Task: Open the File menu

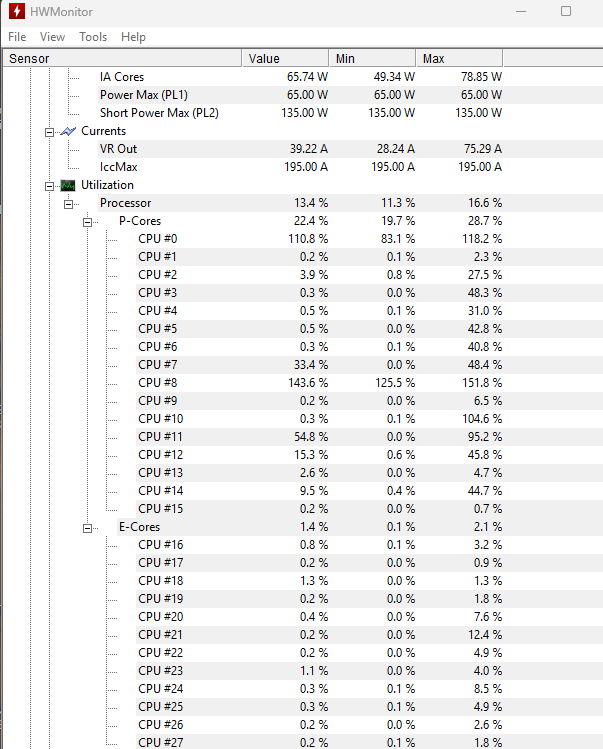Action: 17,37
